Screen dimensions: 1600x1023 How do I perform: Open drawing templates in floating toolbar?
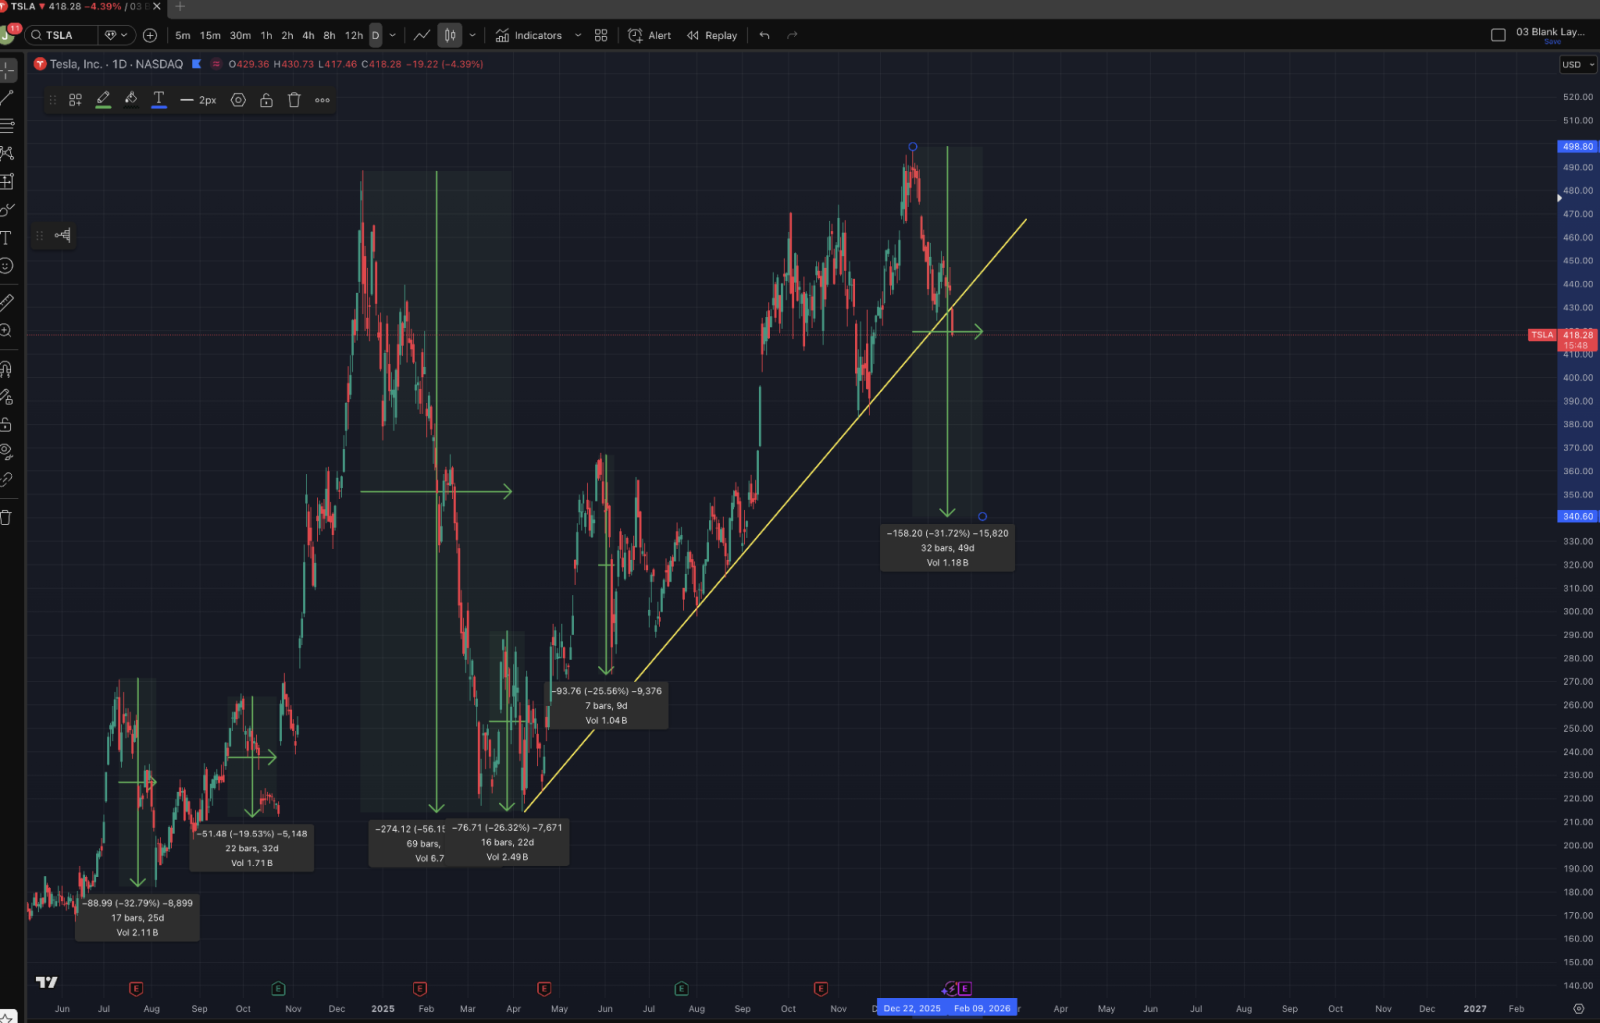(75, 100)
